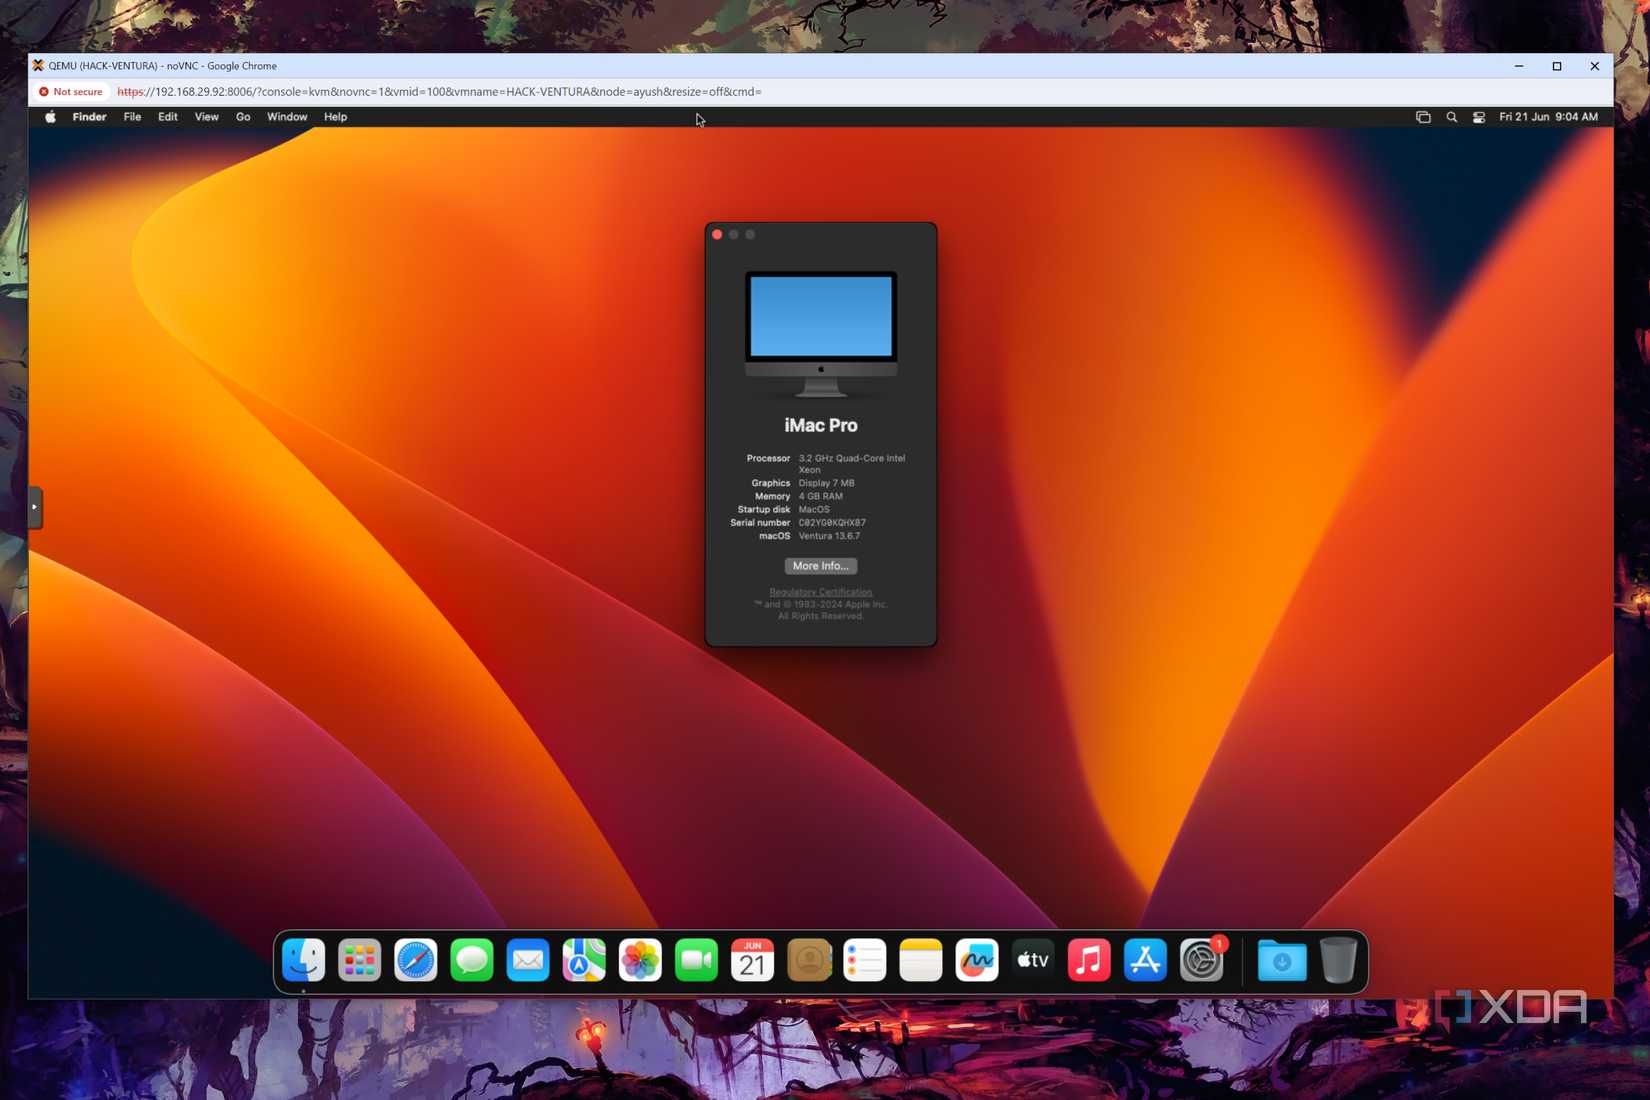Expand the noVNC side control panel handle
This screenshot has height=1100, width=1650.
(x=35, y=507)
